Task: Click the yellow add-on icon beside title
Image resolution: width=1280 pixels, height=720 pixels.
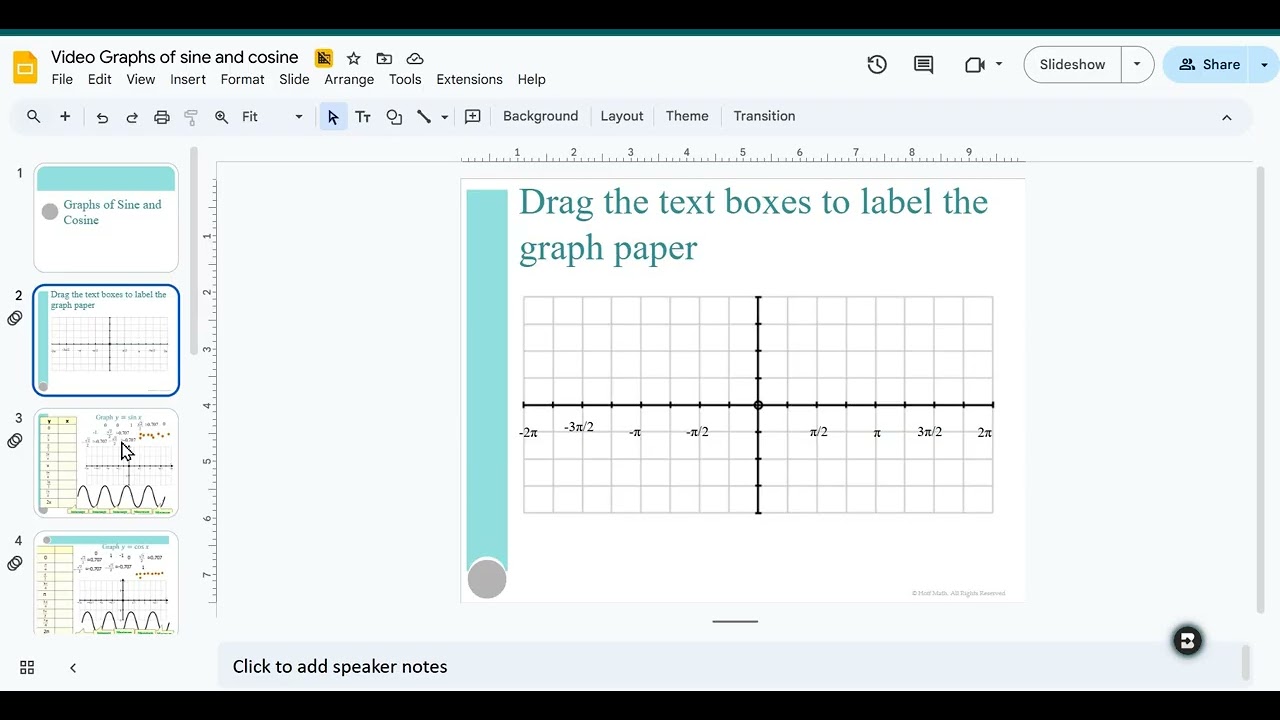Action: click(x=323, y=58)
